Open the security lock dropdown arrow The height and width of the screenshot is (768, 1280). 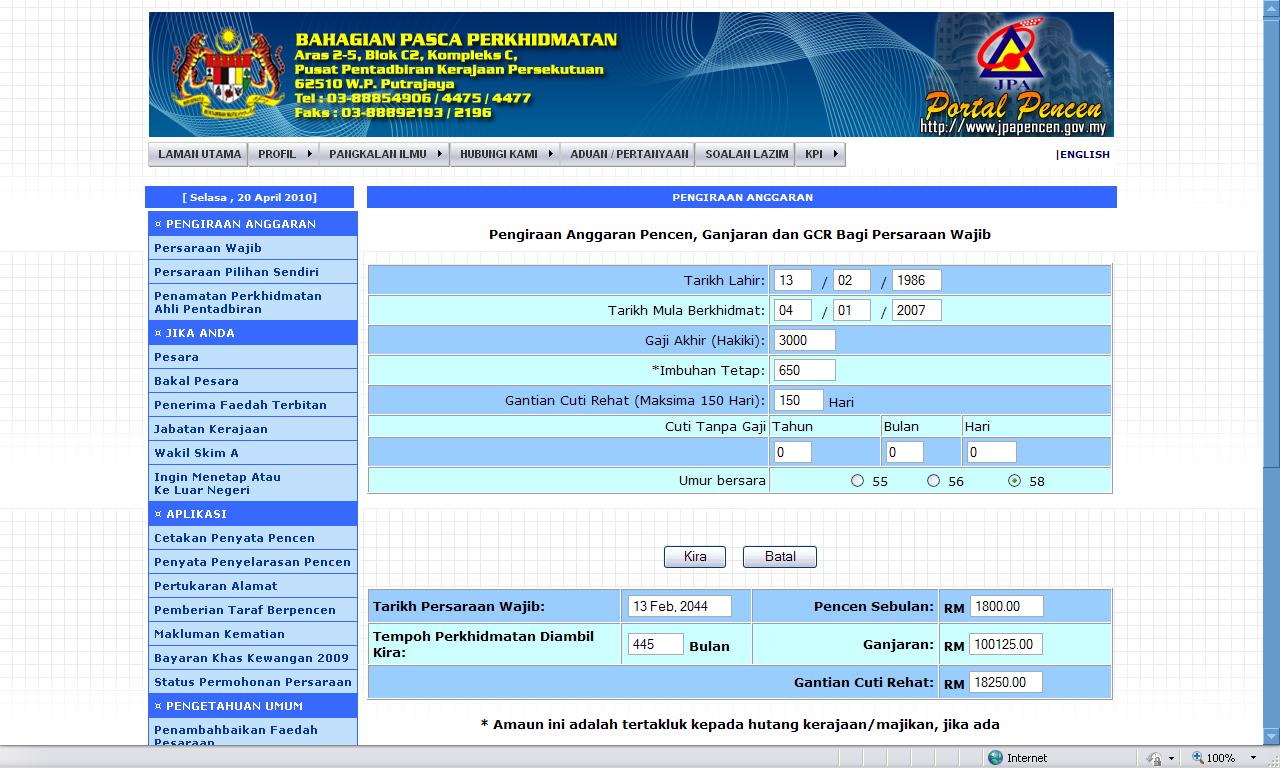pyautogui.click(x=1171, y=758)
